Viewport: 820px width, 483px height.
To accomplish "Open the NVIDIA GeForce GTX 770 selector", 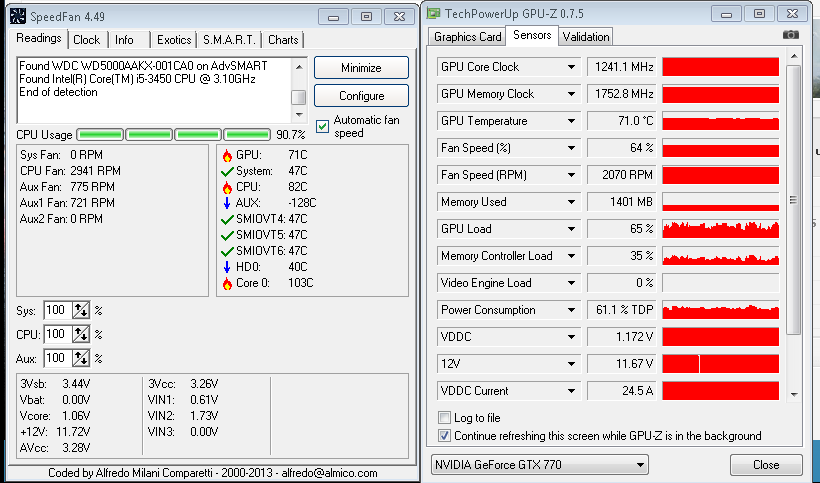I will point(540,465).
